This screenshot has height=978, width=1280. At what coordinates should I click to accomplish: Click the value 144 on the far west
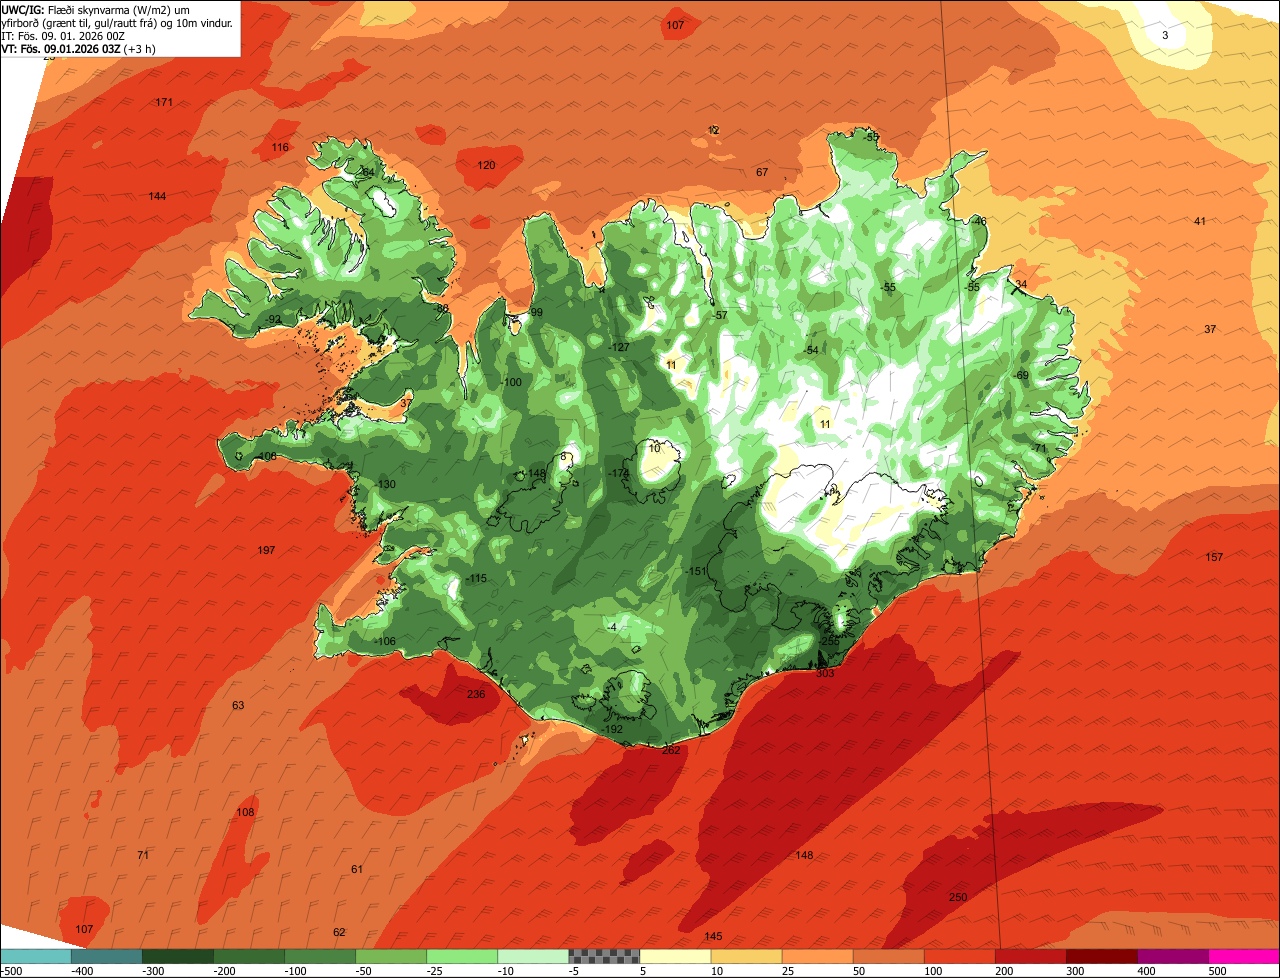(x=157, y=196)
